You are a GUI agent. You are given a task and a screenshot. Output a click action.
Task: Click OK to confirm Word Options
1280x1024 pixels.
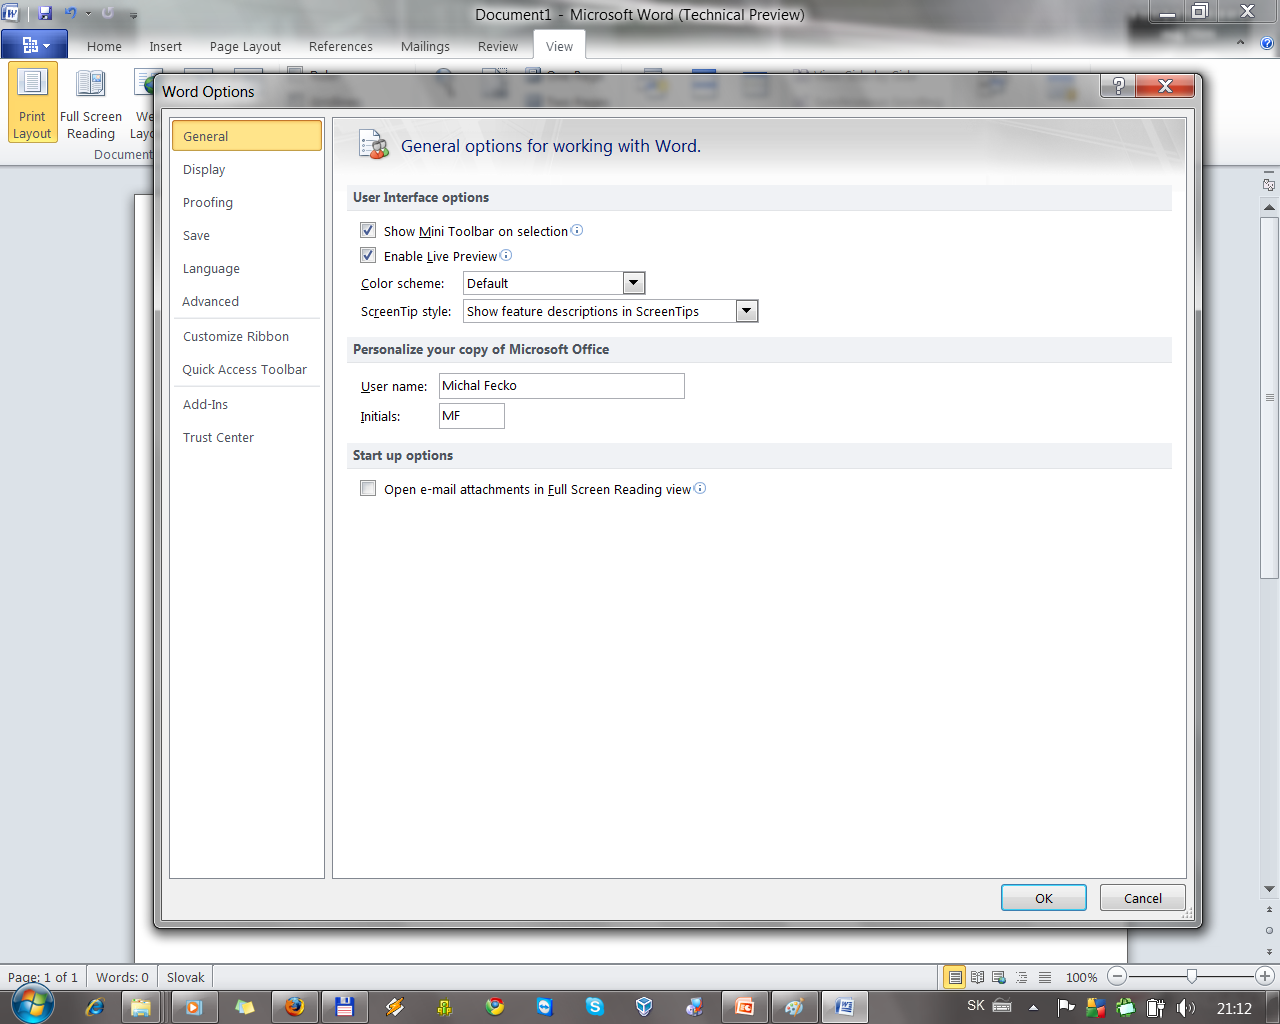(1044, 898)
